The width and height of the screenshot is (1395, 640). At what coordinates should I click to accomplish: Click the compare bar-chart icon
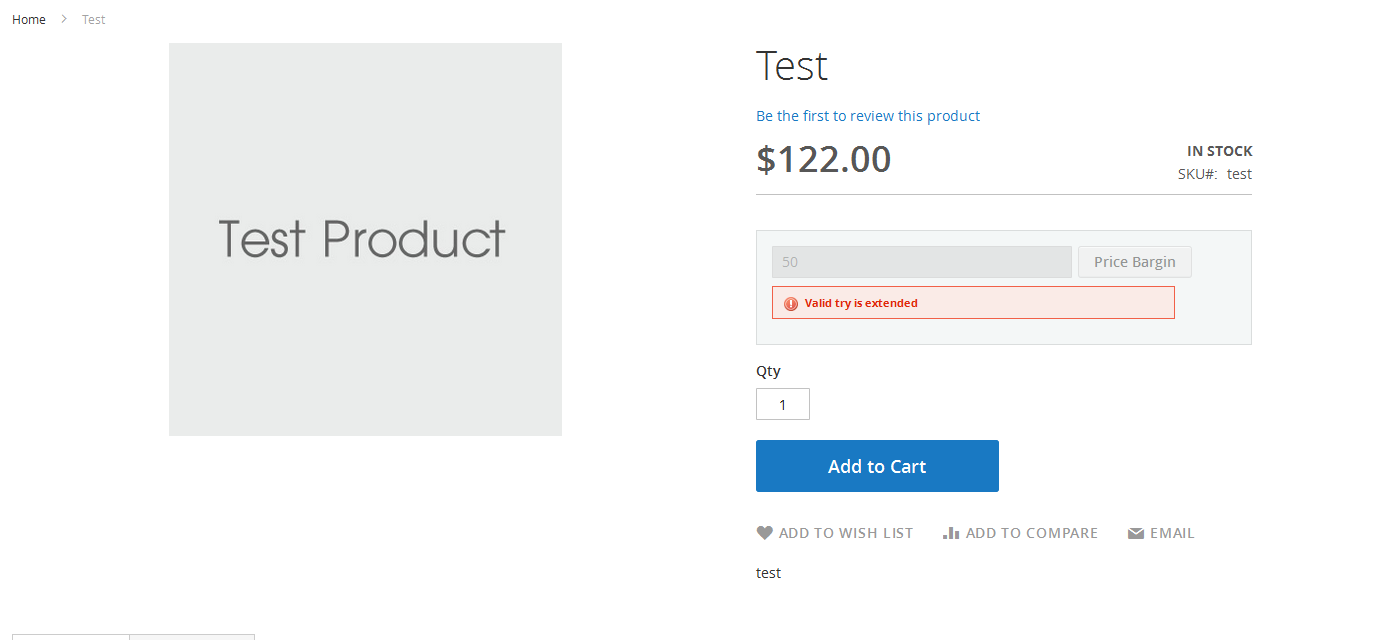(951, 533)
